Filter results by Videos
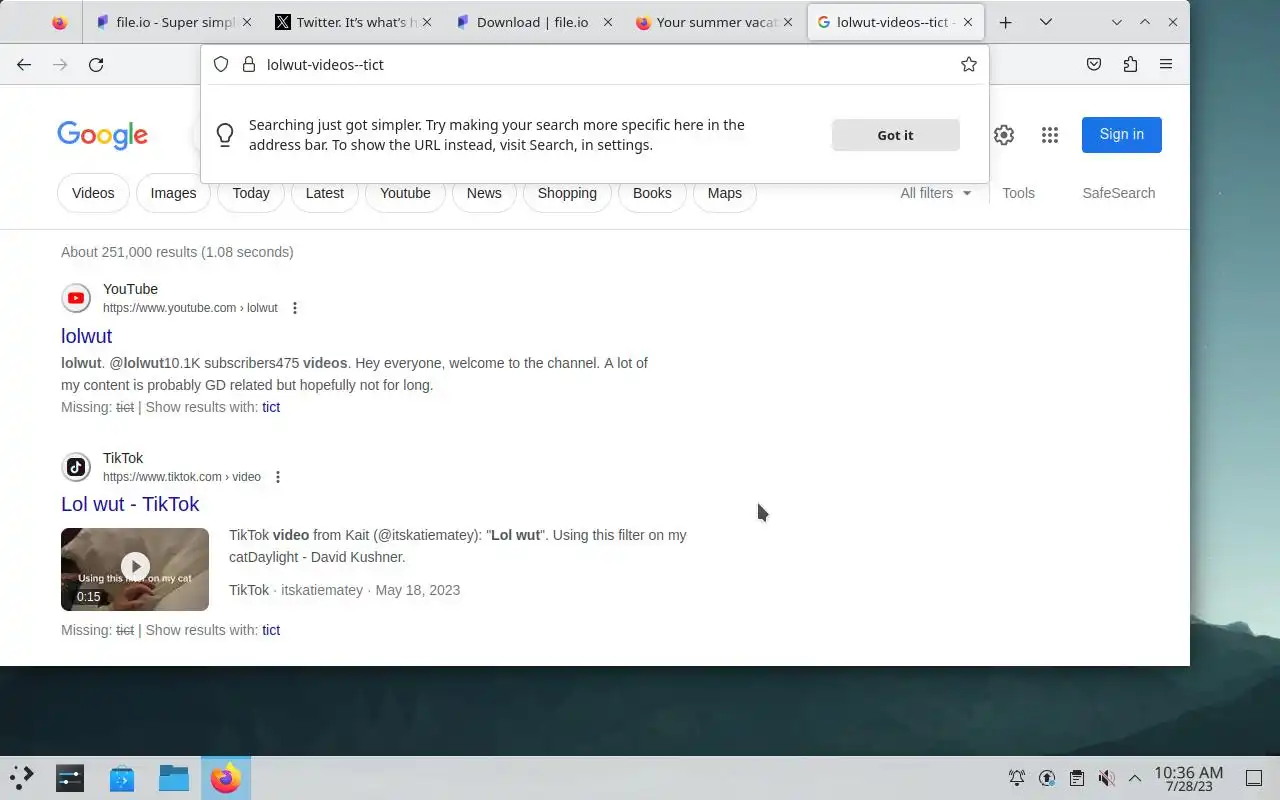 pos(93,193)
